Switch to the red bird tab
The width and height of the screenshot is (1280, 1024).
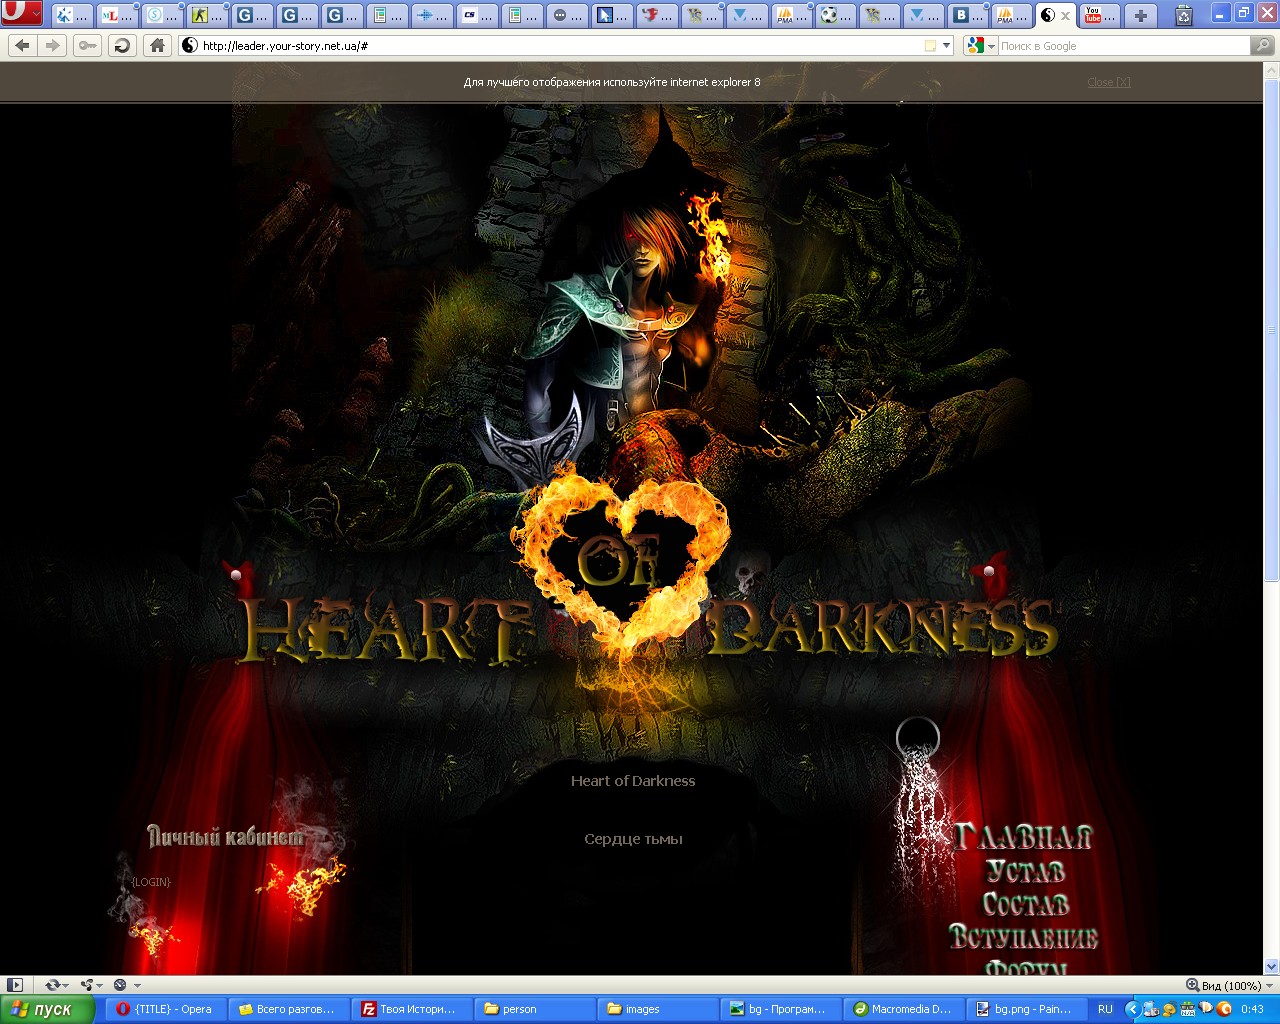tap(657, 15)
